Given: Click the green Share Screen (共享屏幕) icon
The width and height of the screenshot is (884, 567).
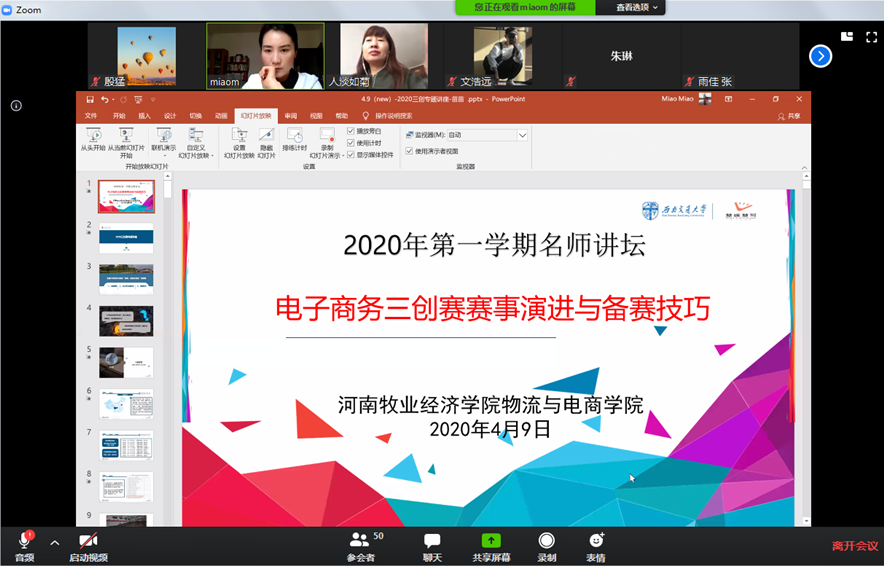Looking at the screenshot, I should pyautogui.click(x=491, y=540).
